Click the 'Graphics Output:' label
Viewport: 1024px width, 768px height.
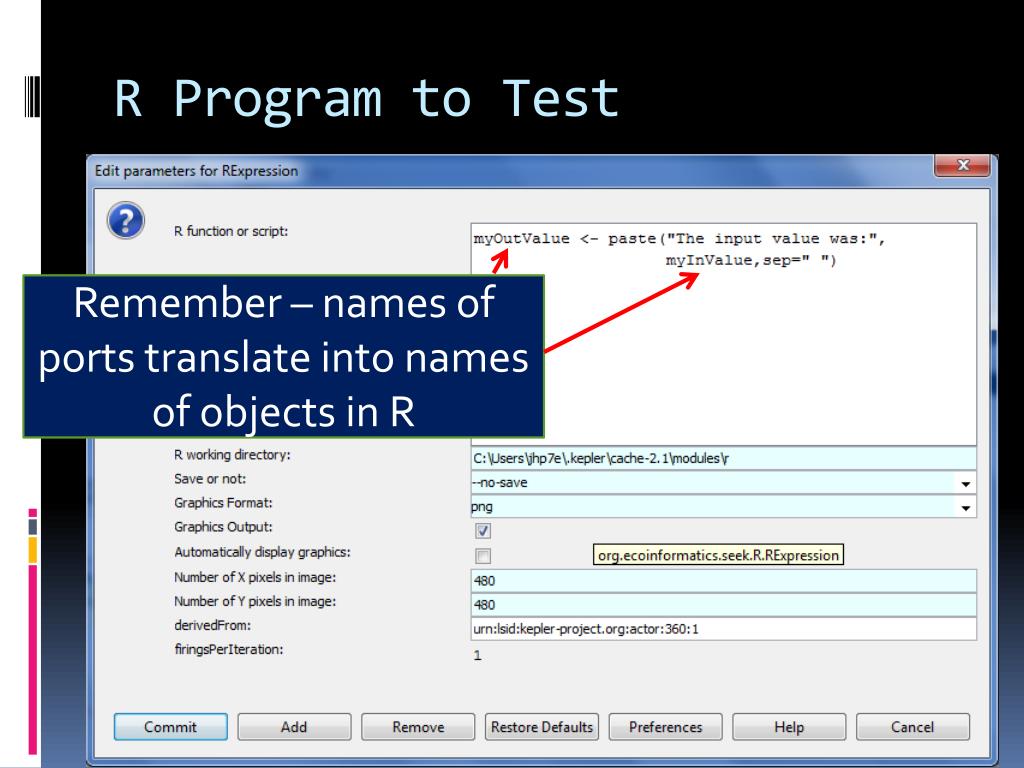[223, 526]
